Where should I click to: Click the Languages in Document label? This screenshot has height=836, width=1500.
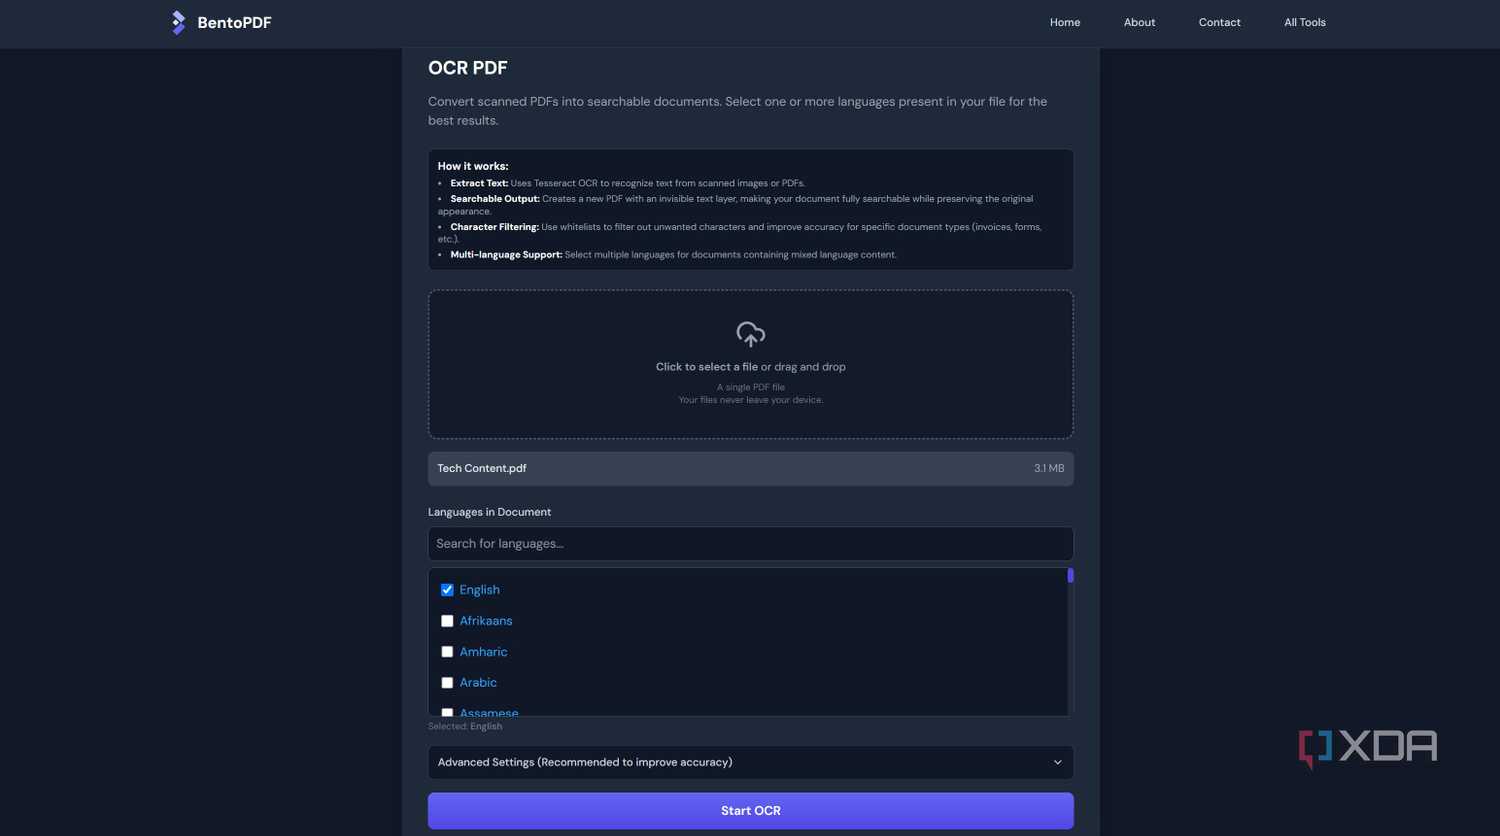[489, 512]
